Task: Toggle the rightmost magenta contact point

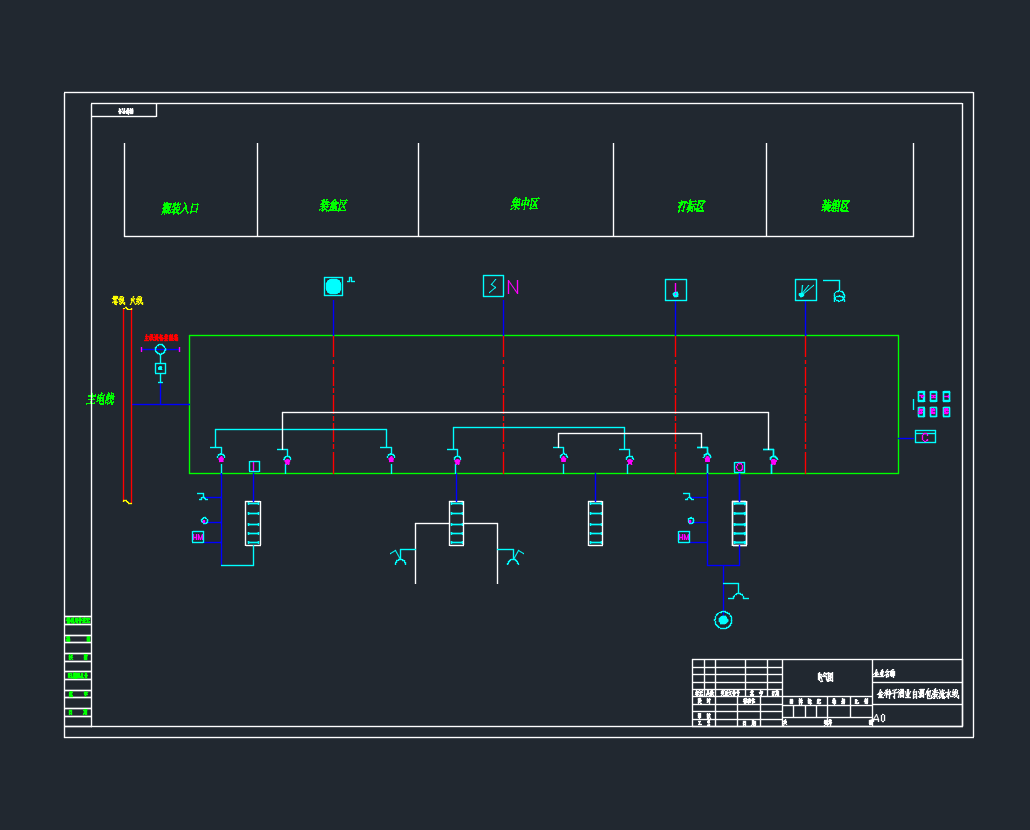Action: (772, 461)
